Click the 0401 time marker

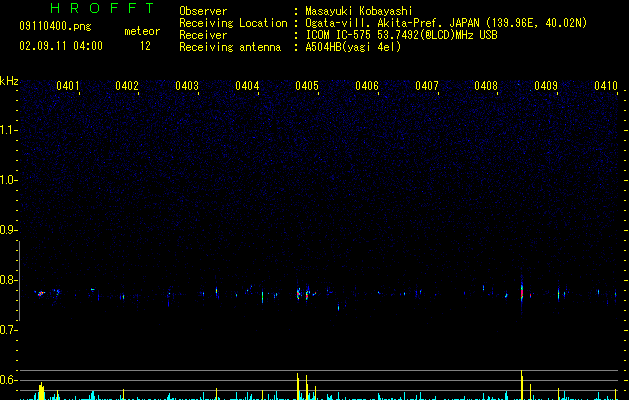point(67,86)
